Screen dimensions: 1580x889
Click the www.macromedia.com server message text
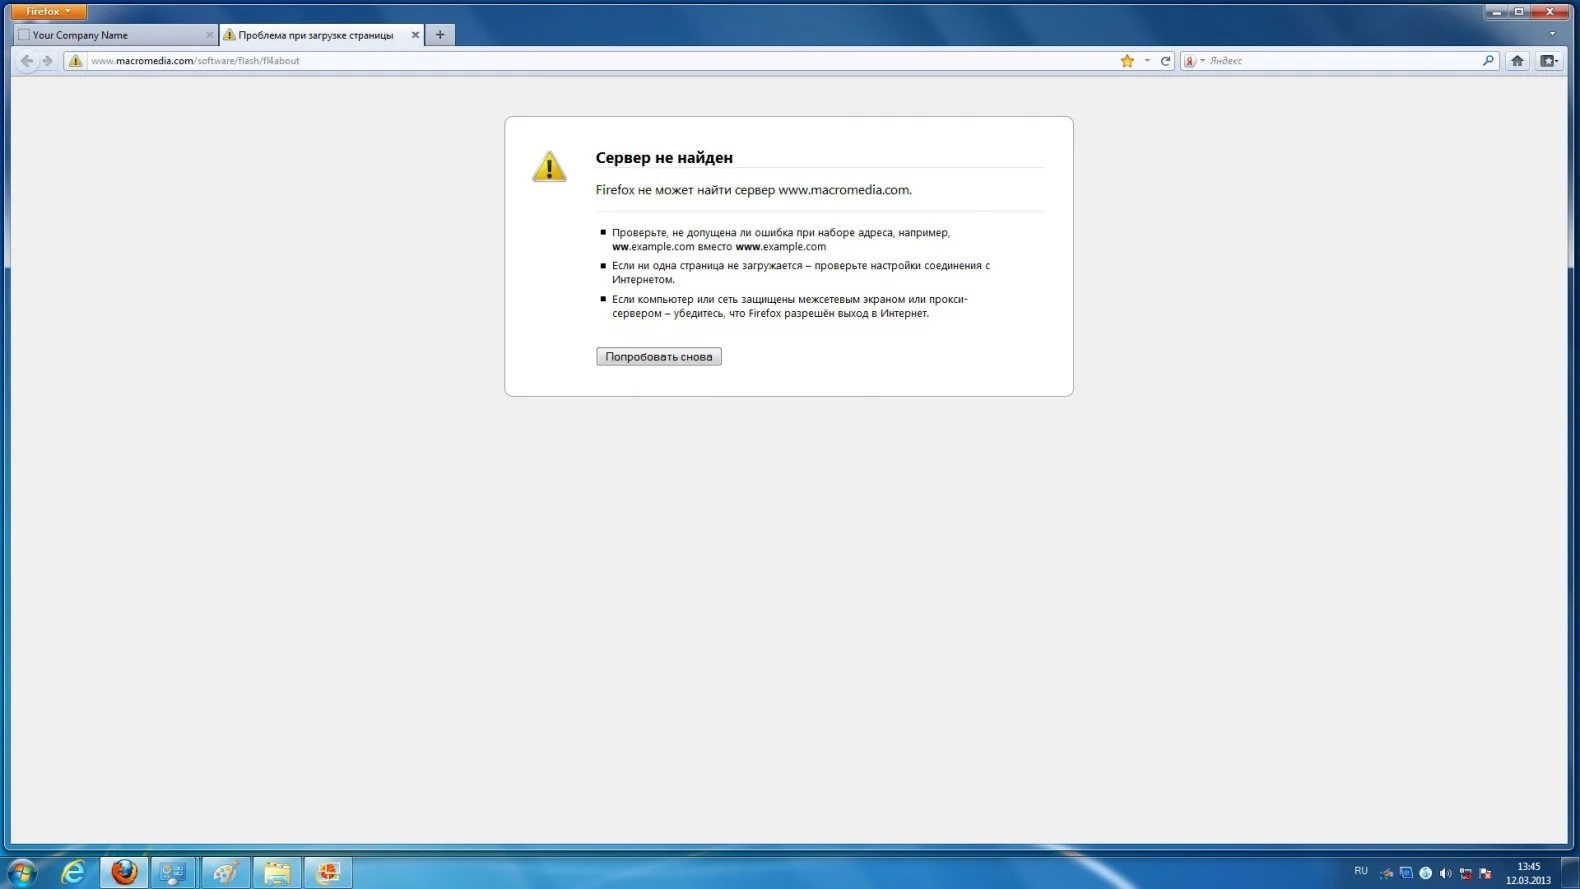(754, 190)
